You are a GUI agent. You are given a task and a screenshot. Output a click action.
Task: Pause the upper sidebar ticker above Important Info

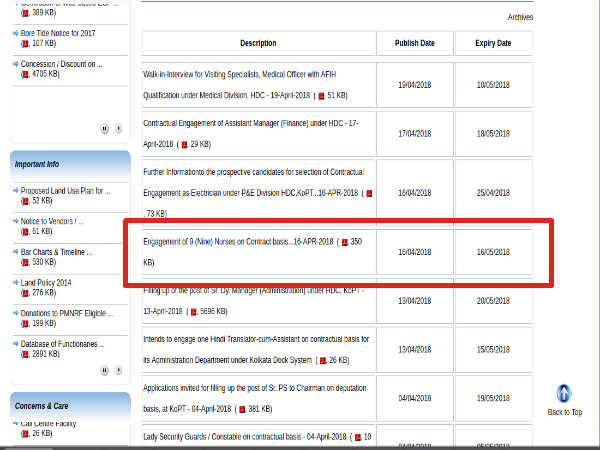104,129
